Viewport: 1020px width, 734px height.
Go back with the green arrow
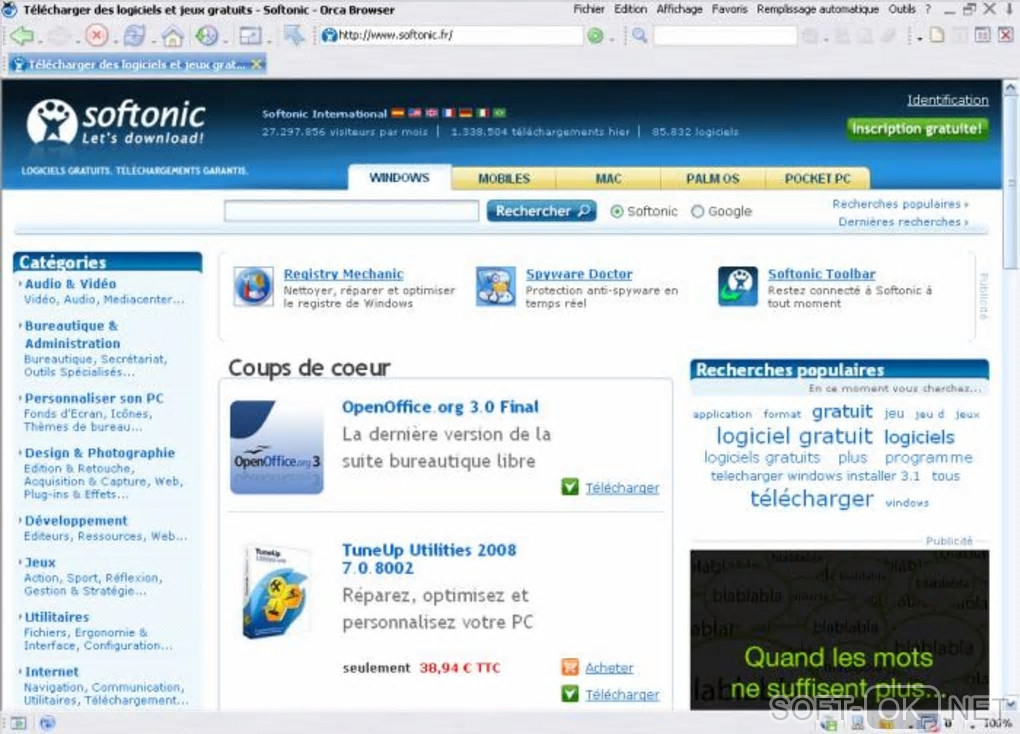click(22, 36)
